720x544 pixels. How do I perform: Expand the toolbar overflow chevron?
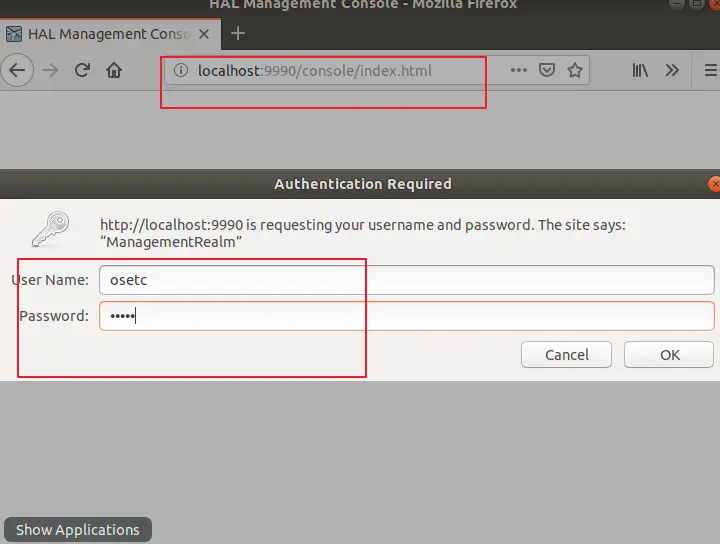672,71
